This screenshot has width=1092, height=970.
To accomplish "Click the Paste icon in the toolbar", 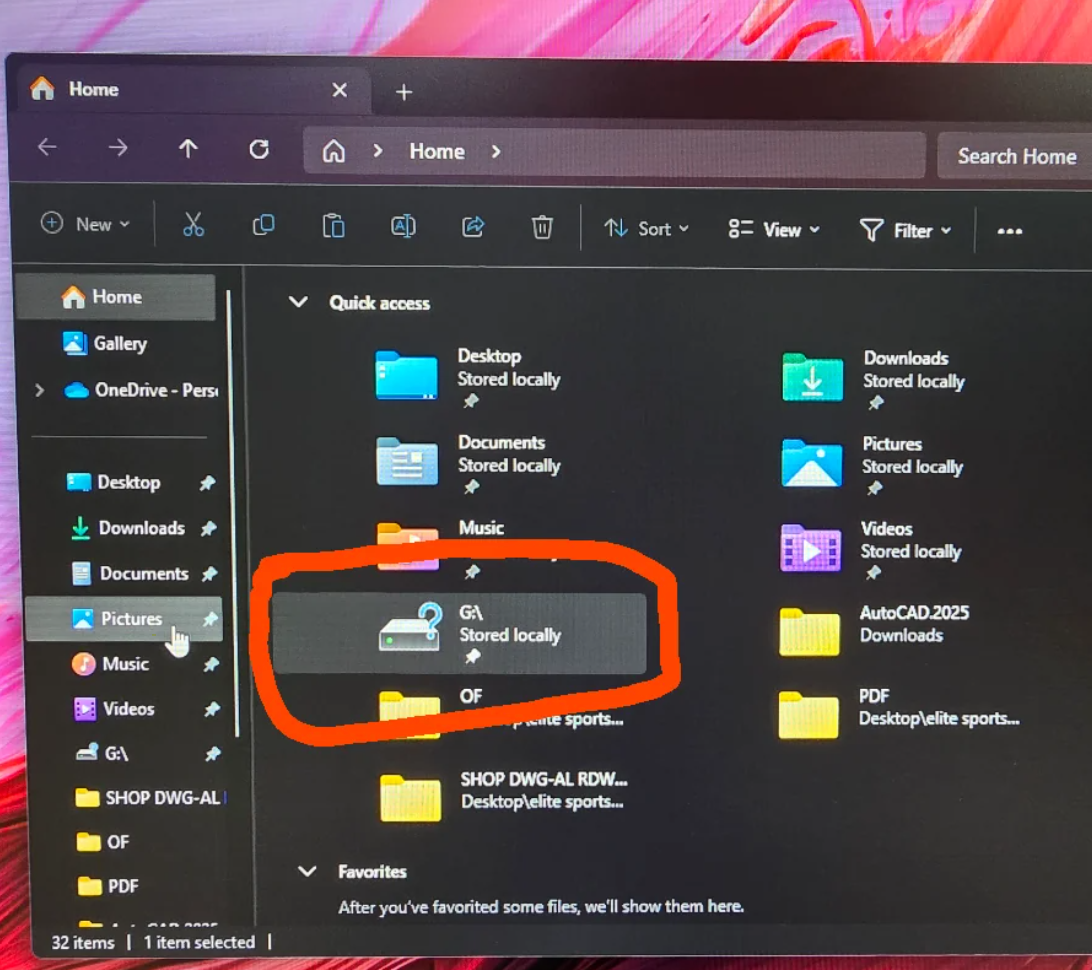I will (333, 226).
